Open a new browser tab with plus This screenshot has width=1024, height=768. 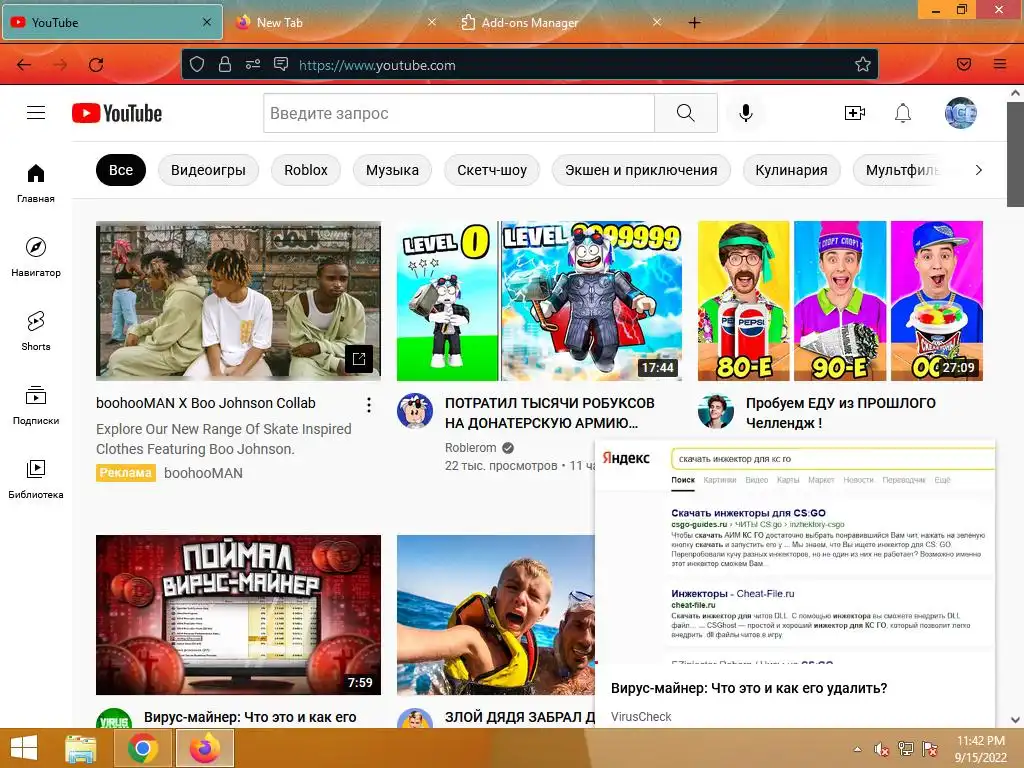[694, 23]
